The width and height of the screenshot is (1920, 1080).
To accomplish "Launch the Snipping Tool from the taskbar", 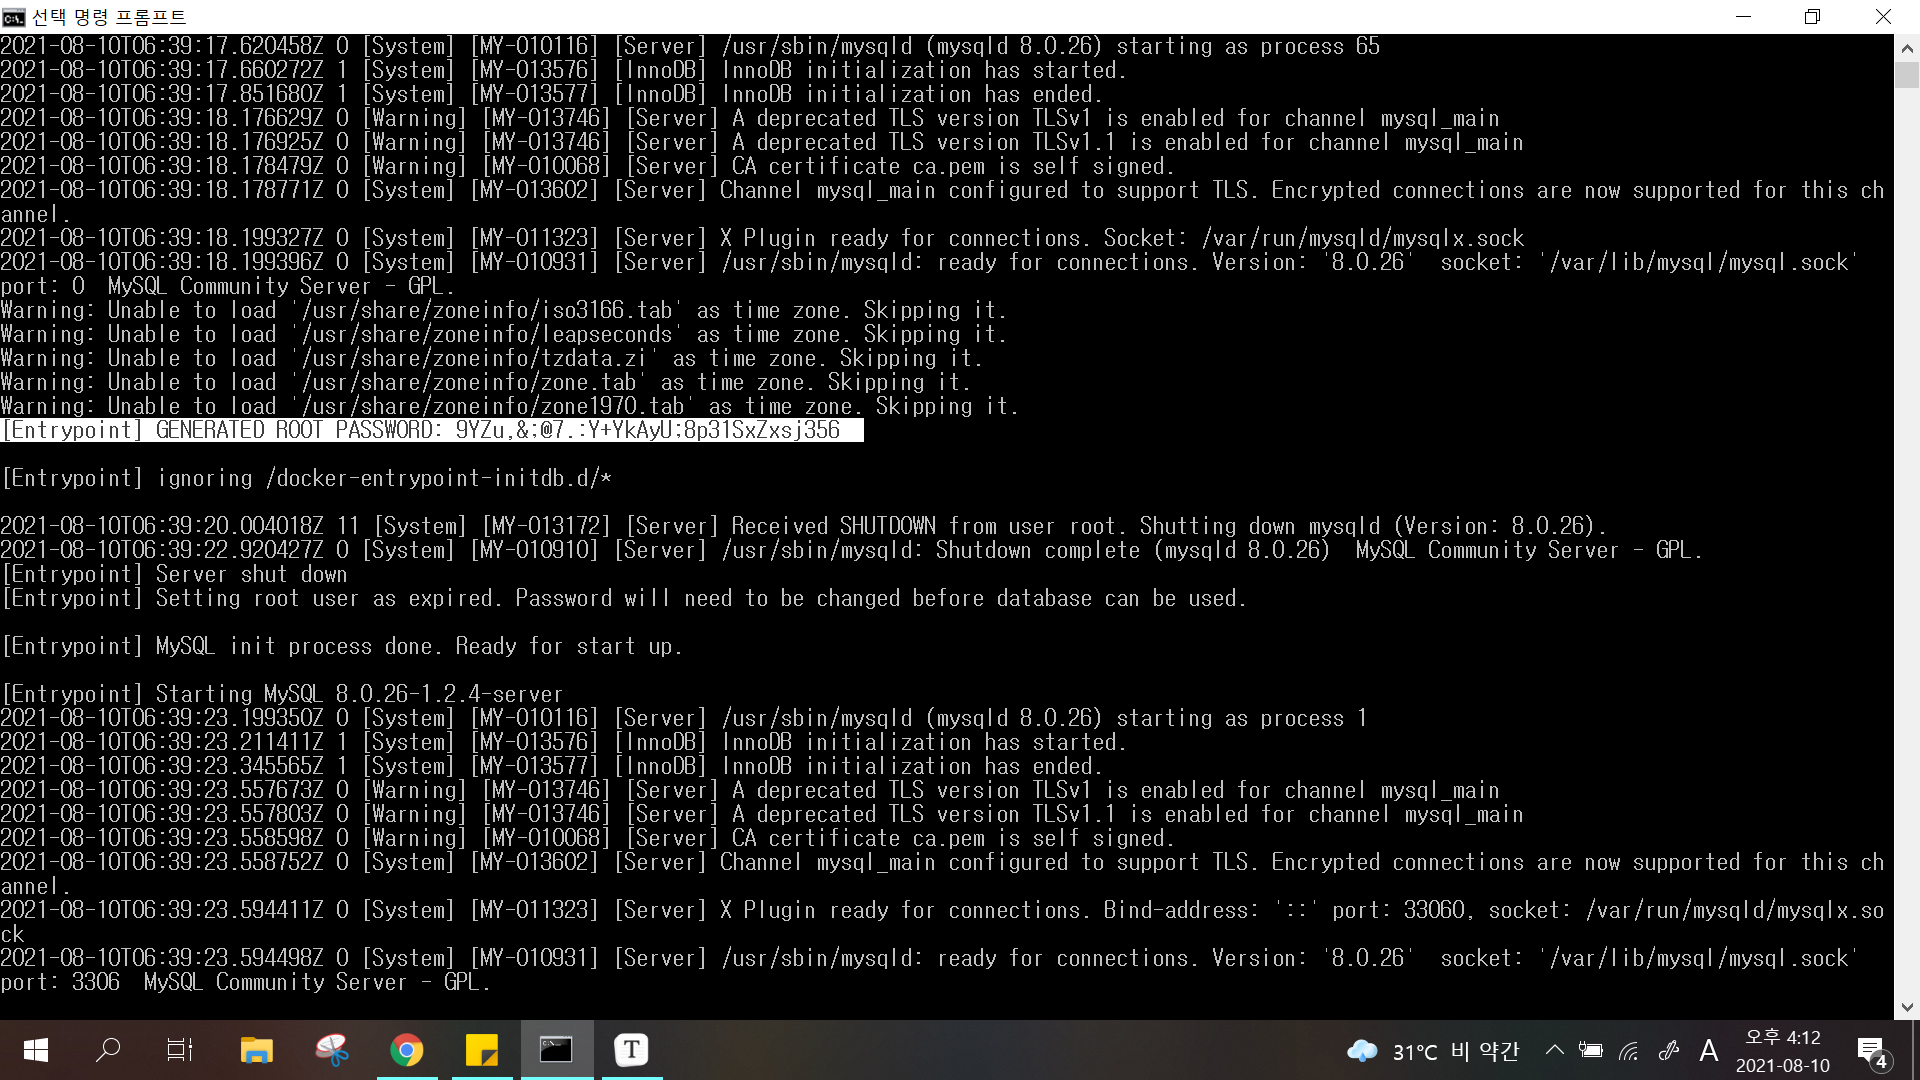I will [x=331, y=1050].
